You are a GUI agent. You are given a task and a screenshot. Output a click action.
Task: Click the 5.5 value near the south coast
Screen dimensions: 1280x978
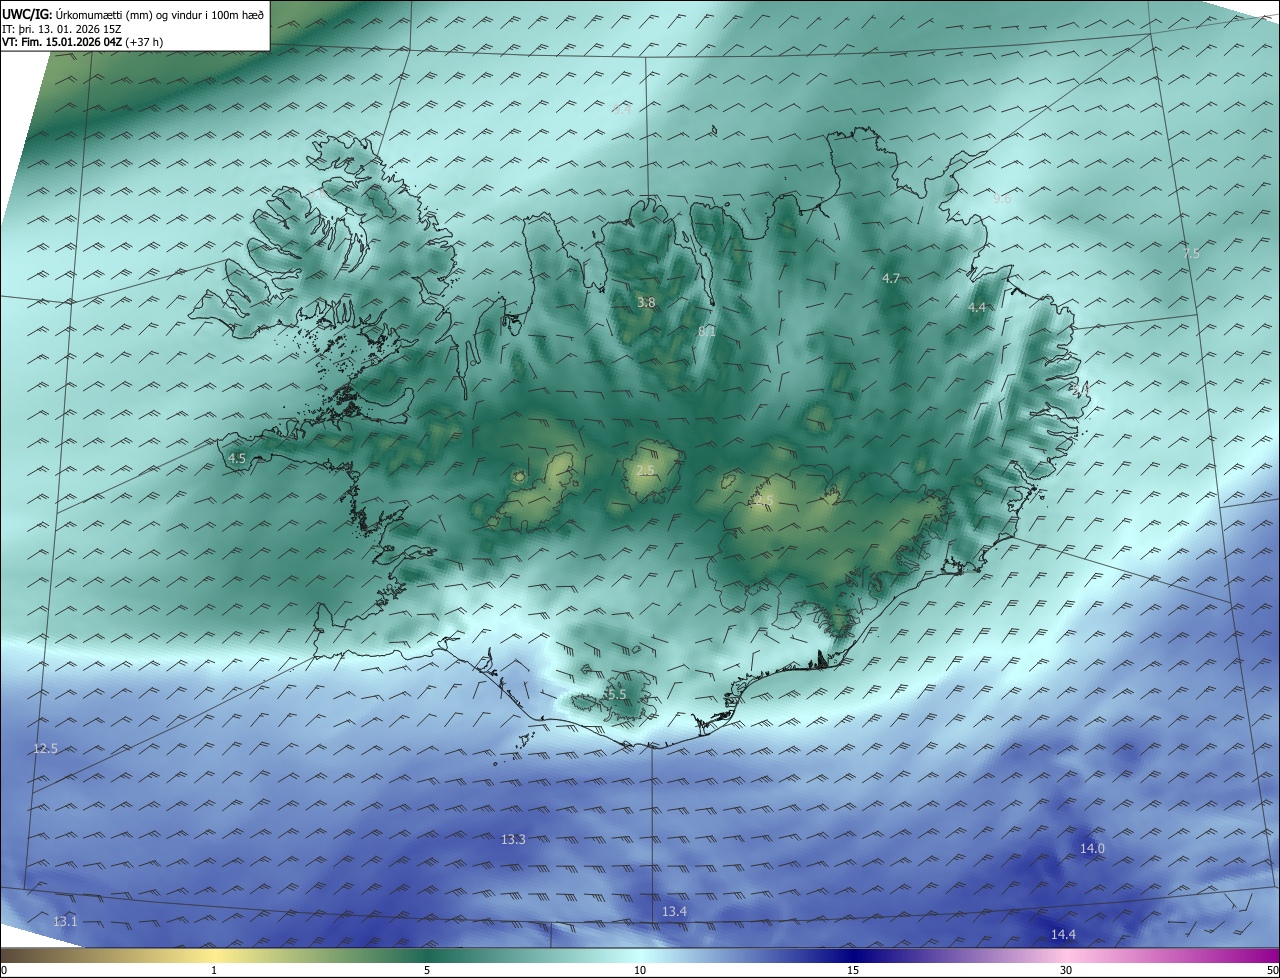[x=616, y=694]
